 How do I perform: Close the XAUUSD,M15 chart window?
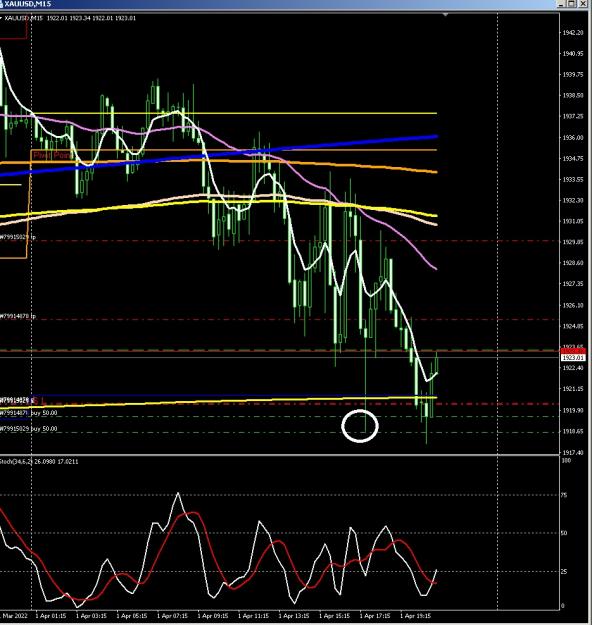(x=583, y=4)
